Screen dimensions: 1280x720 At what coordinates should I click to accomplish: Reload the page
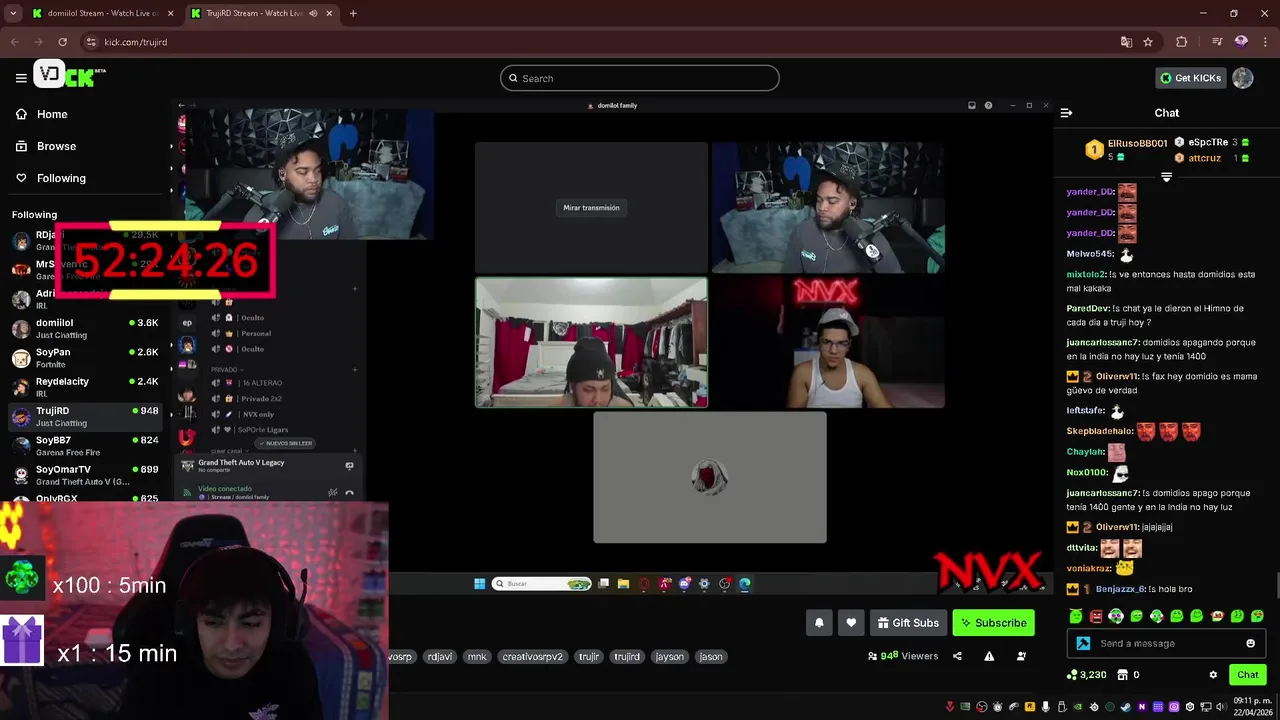pos(62,42)
